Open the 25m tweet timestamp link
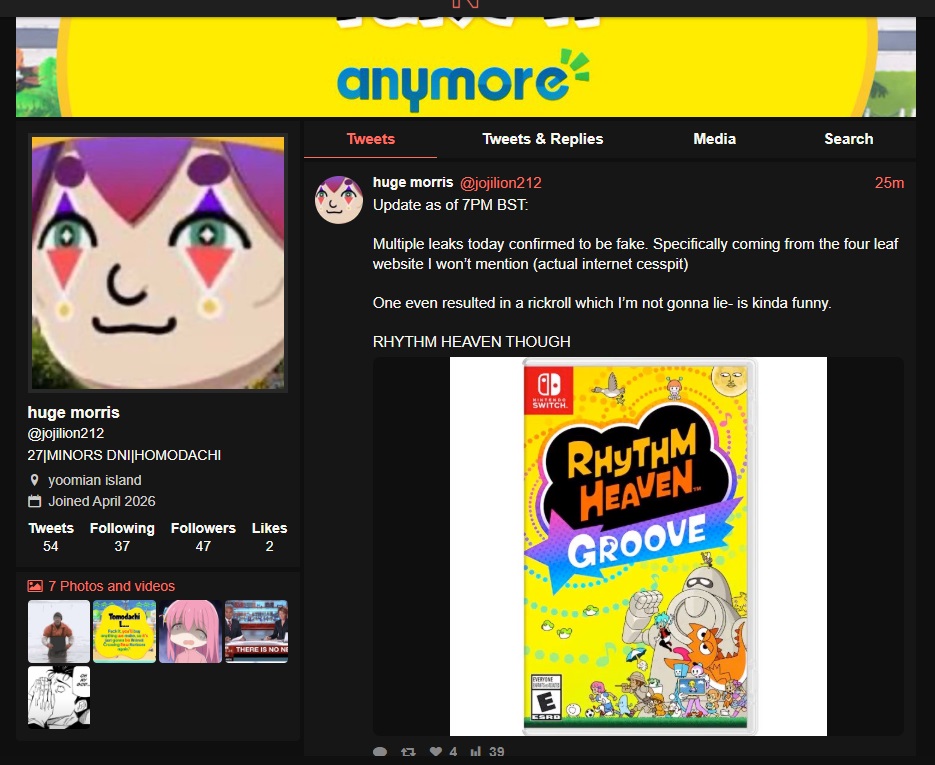 (889, 183)
